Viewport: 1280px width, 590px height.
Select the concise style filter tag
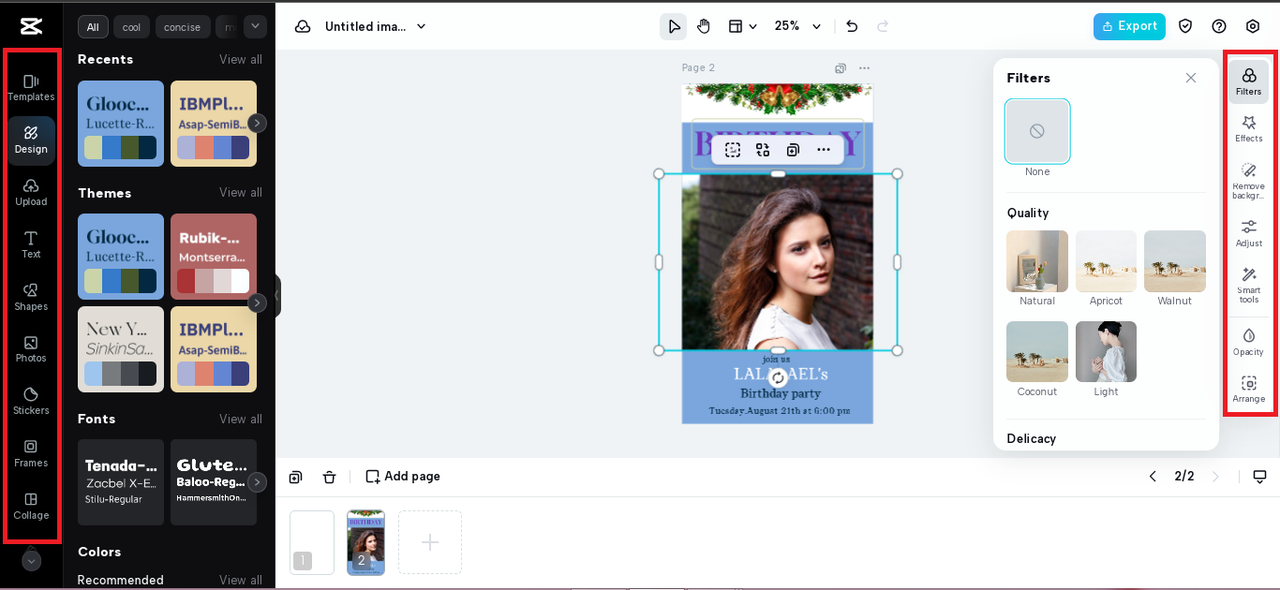(x=182, y=27)
